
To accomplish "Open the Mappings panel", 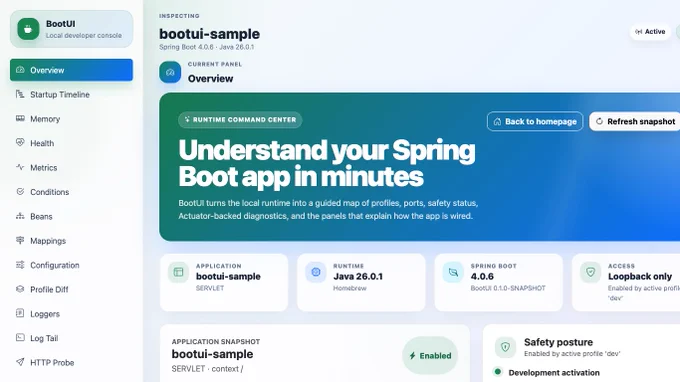I will click(x=72, y=241).
